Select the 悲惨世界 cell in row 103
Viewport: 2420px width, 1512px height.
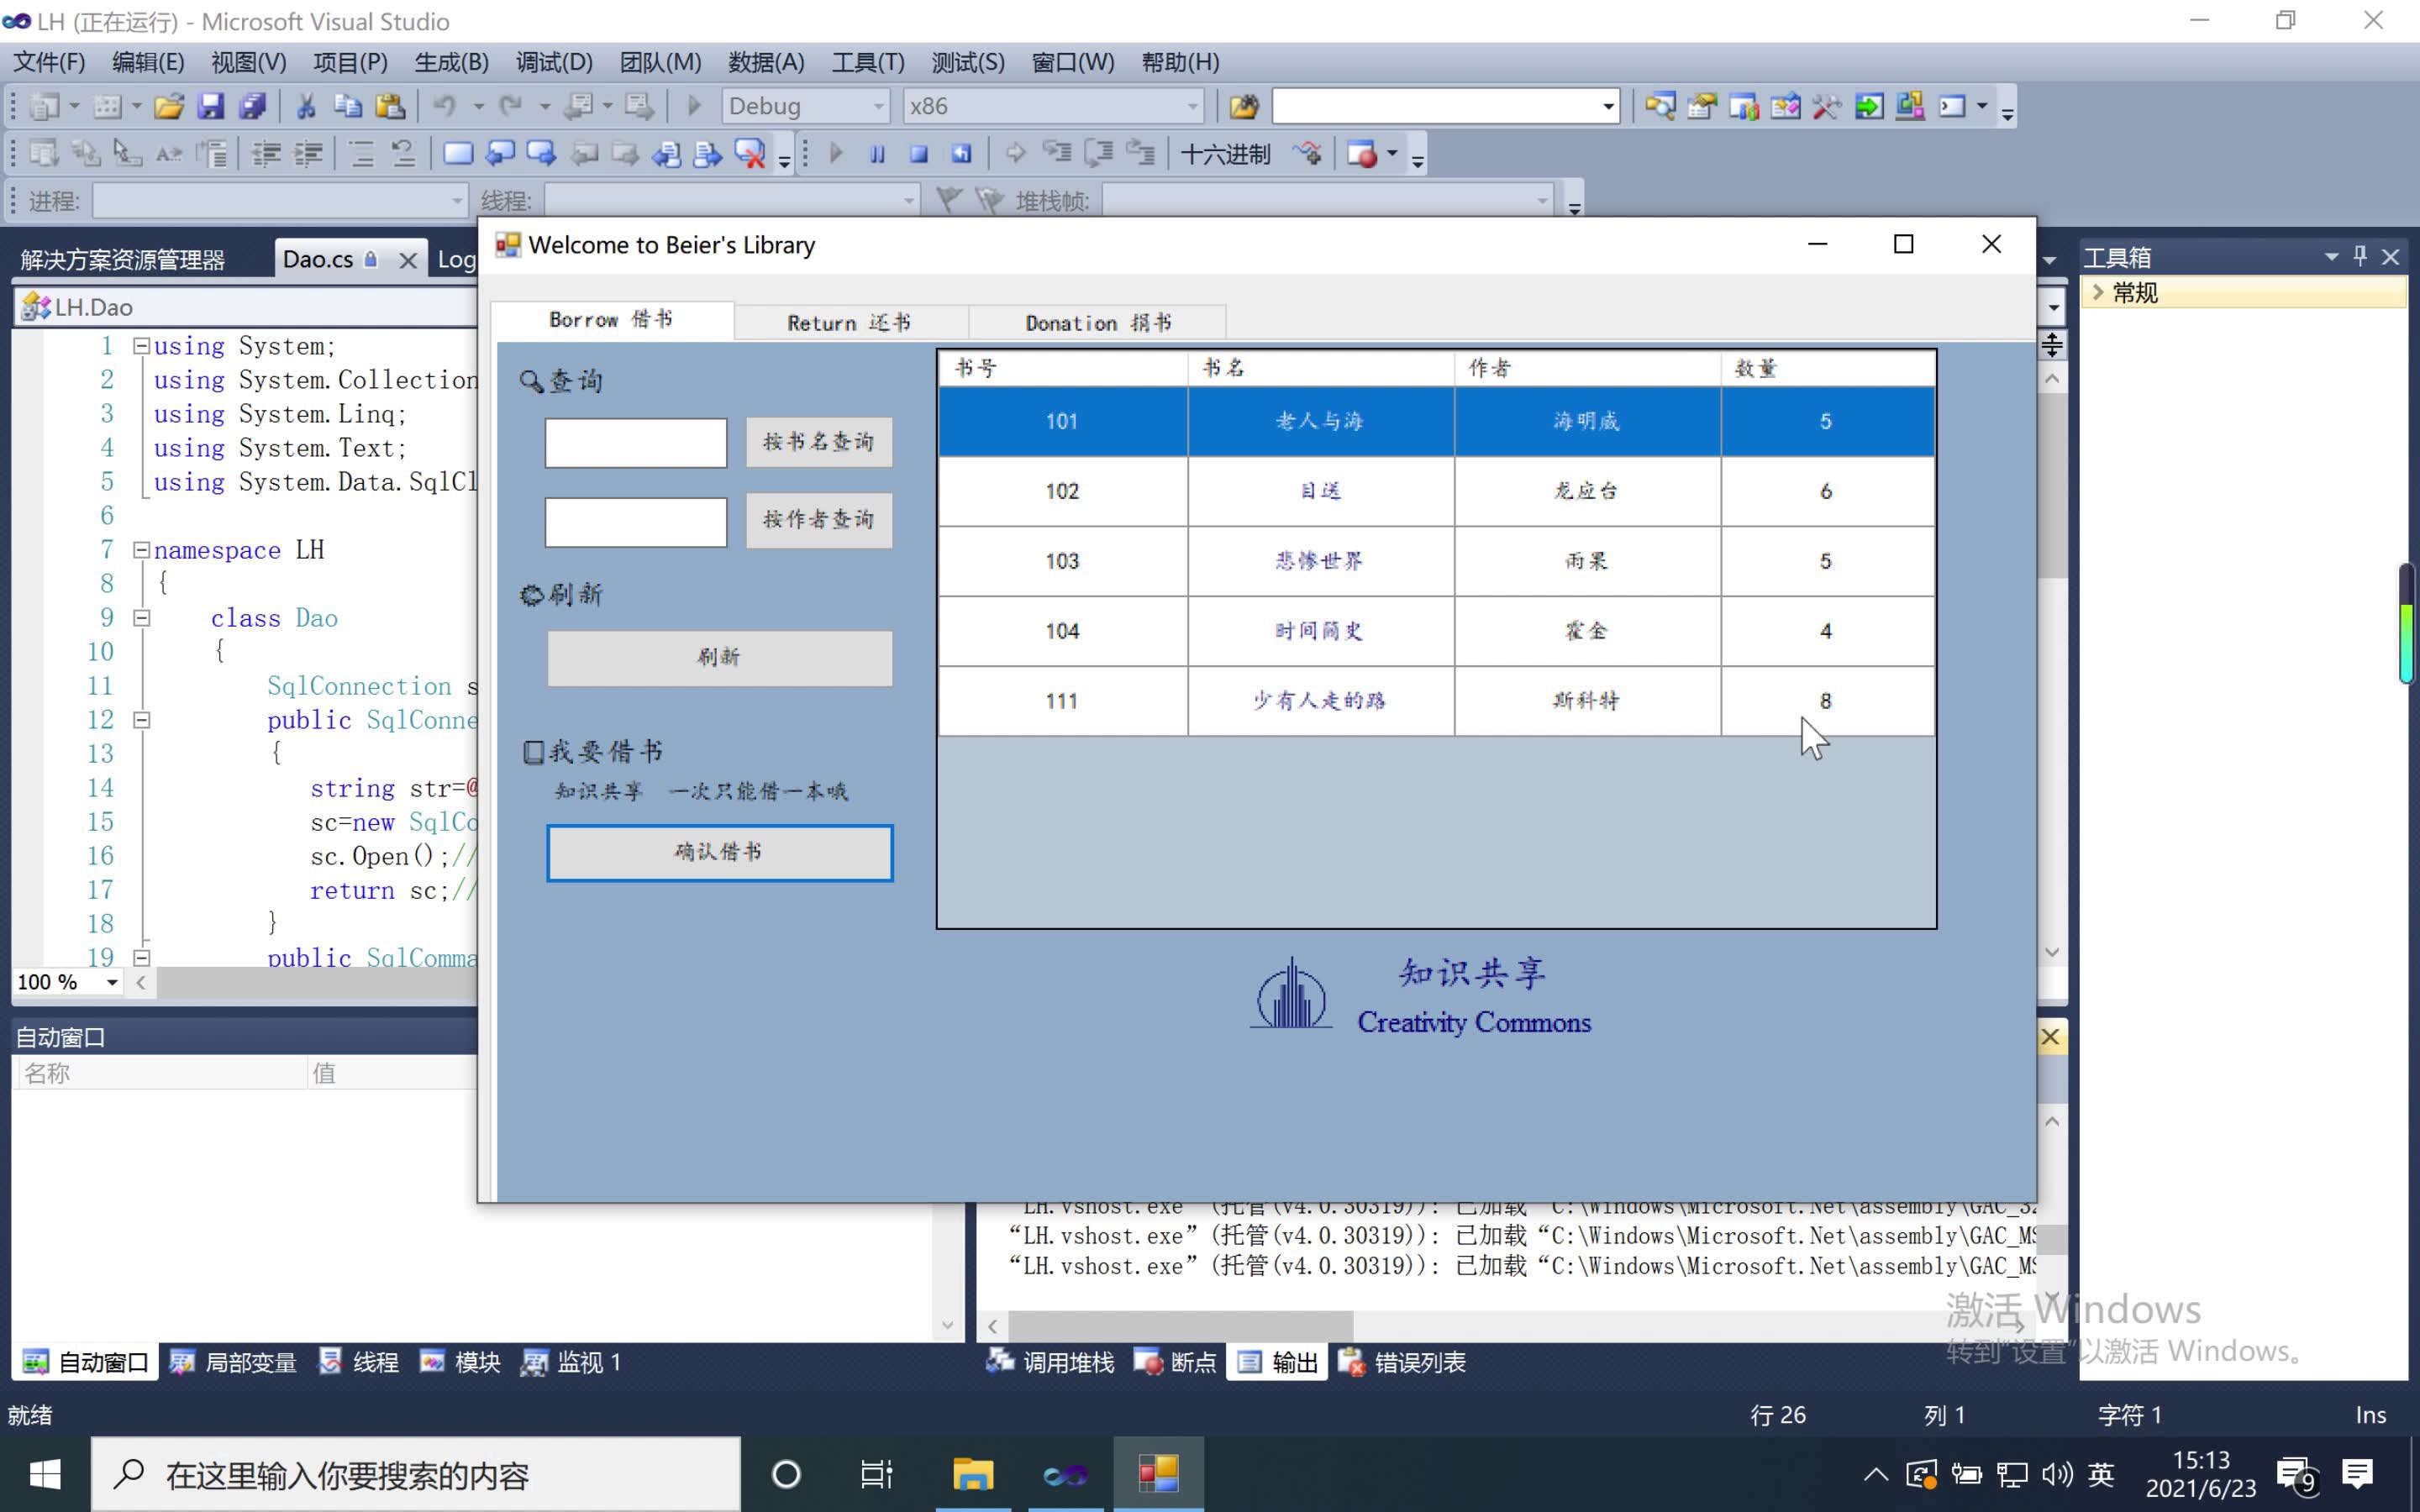click(x=1320, y=561)
